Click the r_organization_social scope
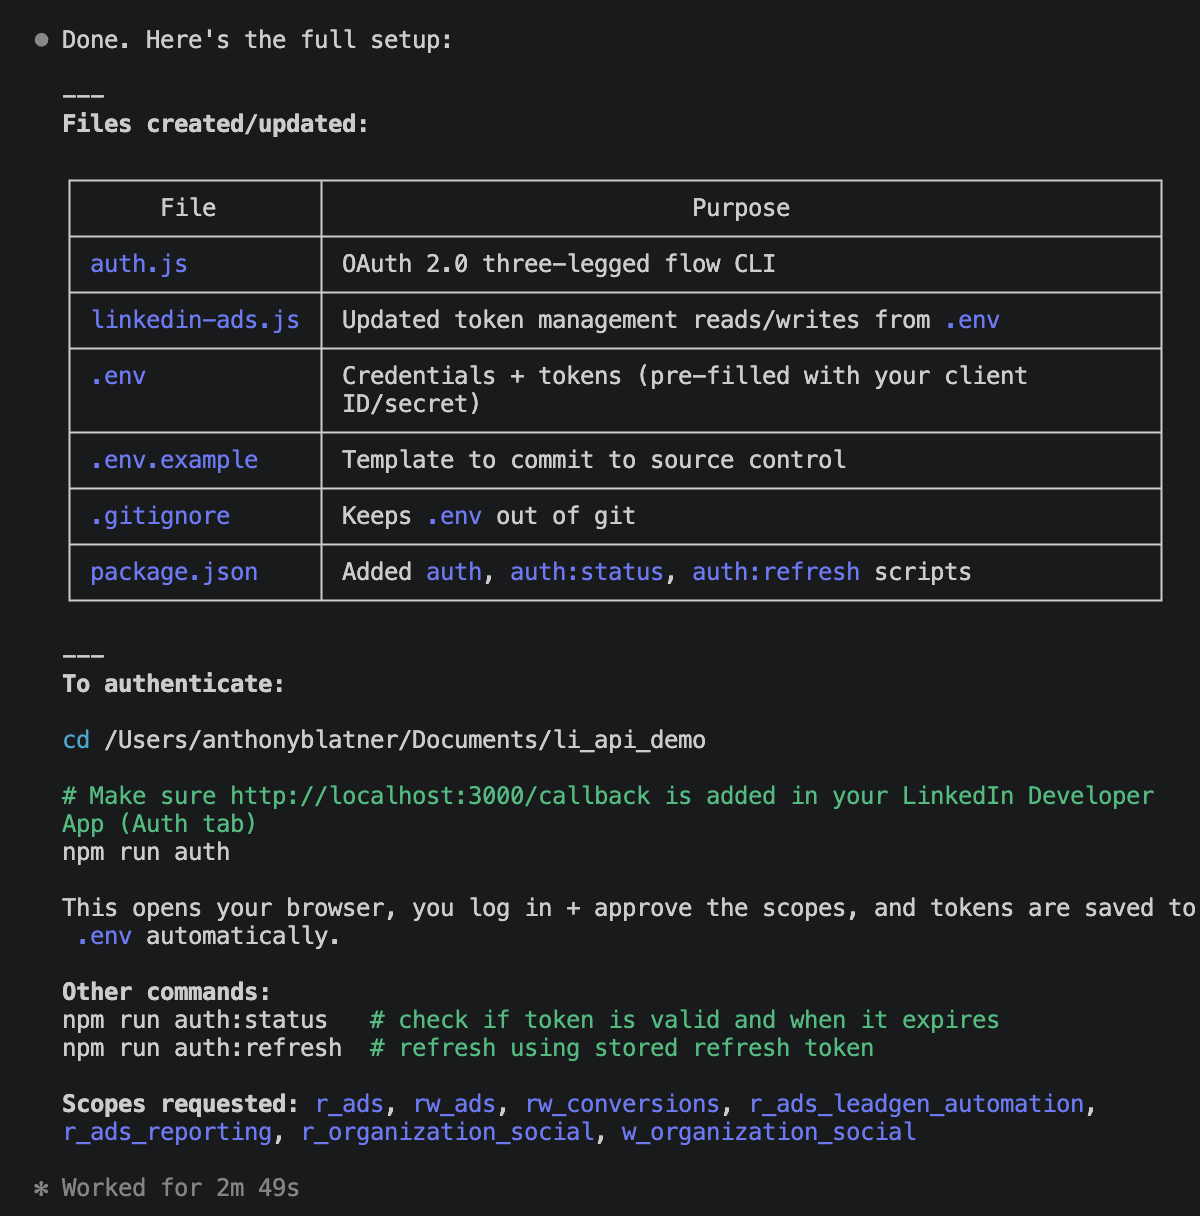The height and width of the screenshot is (1216, 1200). (x=448, y=1132)
